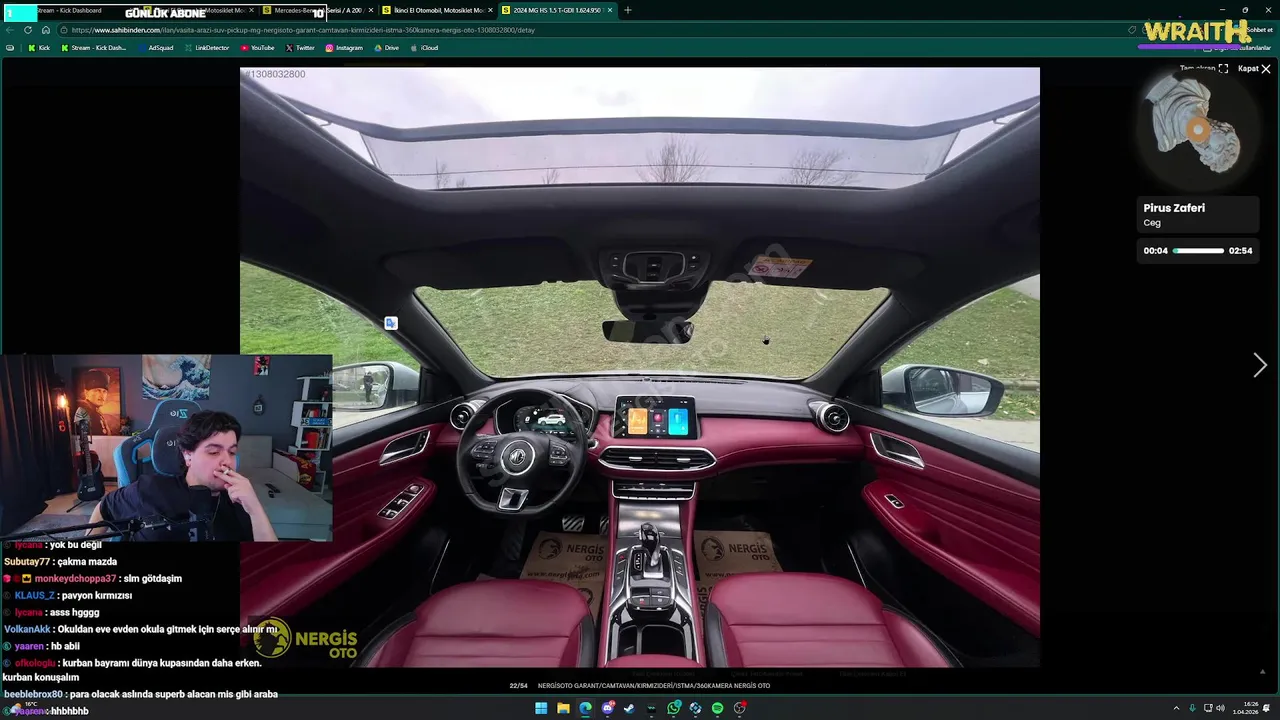Viewport: 1280px width, 720px height.
Task: Open File Explorer from taskbar
Action: pyautogui.click(x=563, y=708)
